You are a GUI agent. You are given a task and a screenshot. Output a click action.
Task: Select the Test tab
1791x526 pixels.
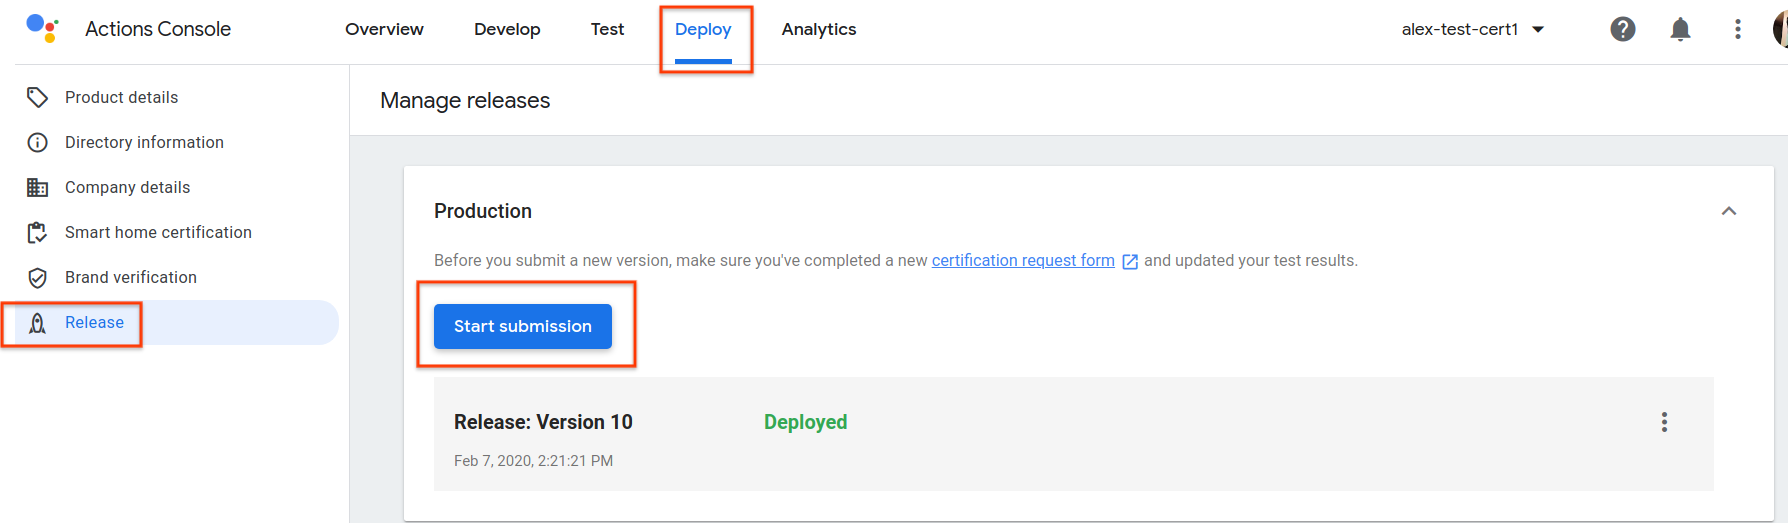coord(607,29)
